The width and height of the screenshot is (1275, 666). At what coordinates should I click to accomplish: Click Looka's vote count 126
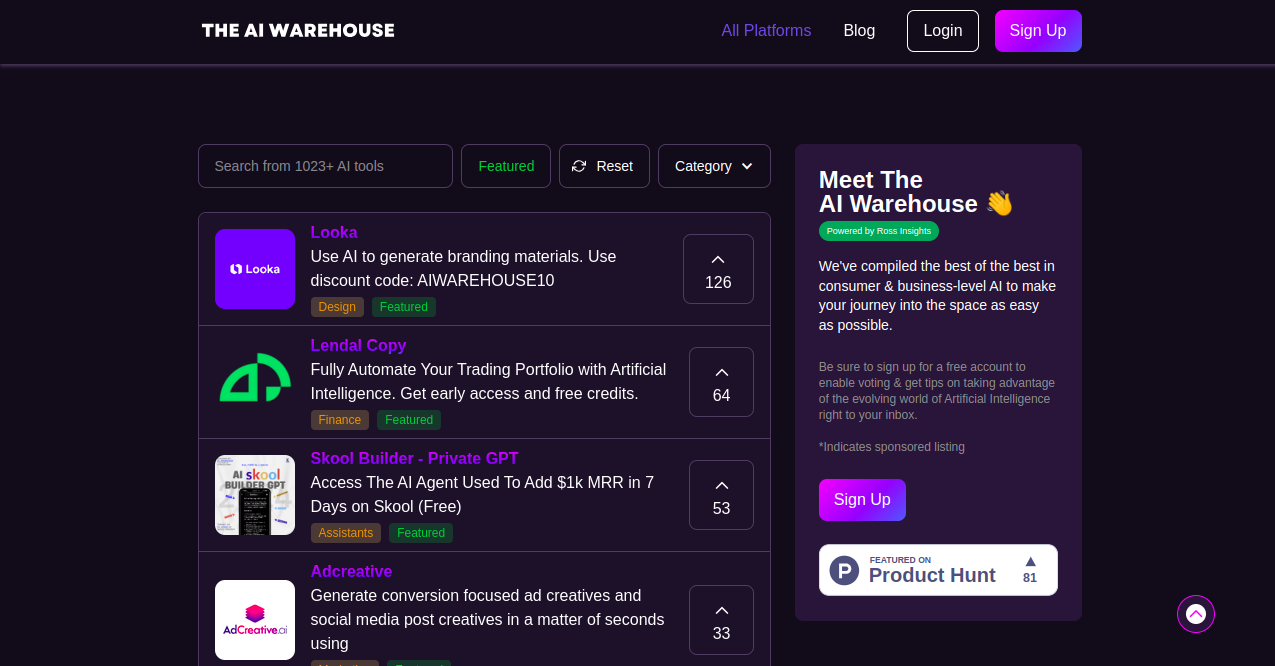[x=718, y=282]
